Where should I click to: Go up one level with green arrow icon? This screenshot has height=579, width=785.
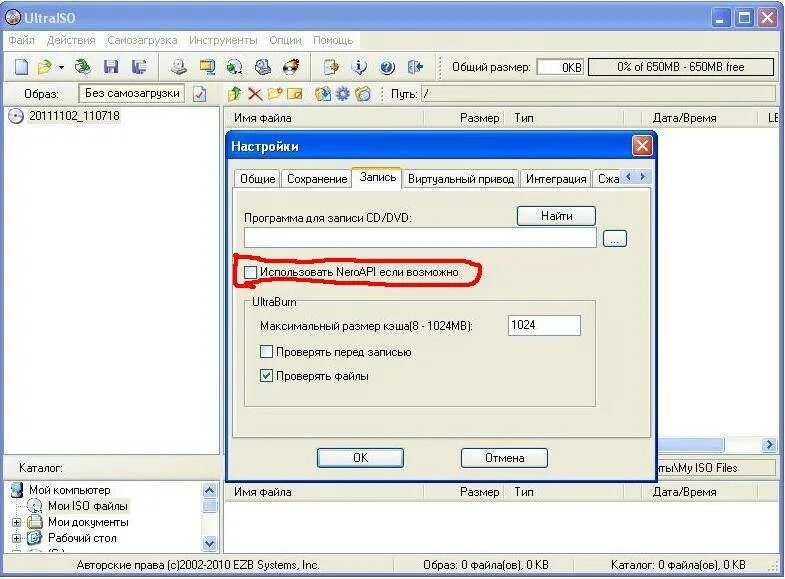234,94
